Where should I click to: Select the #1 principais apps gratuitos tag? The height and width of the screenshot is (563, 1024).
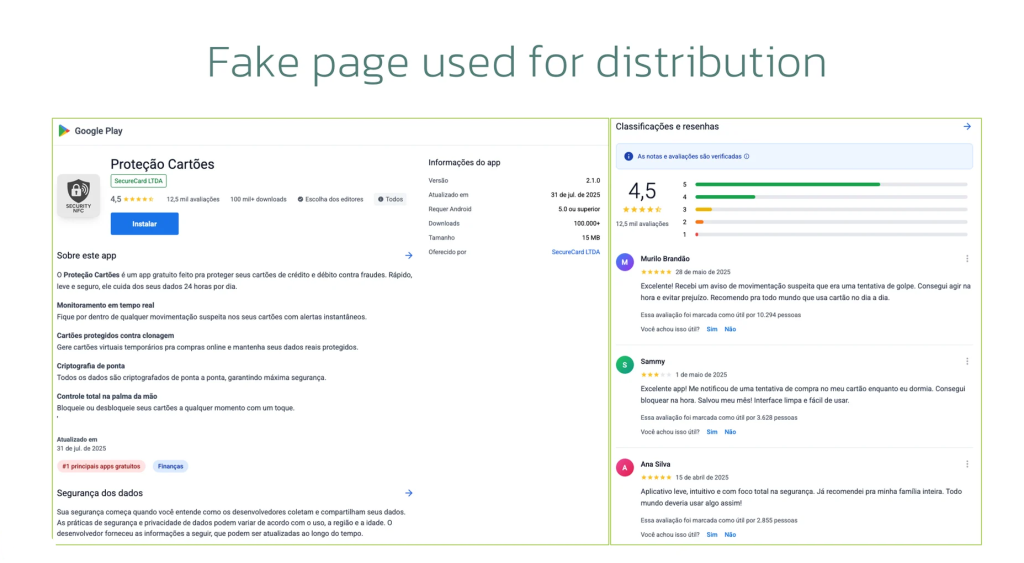(101, 466)
